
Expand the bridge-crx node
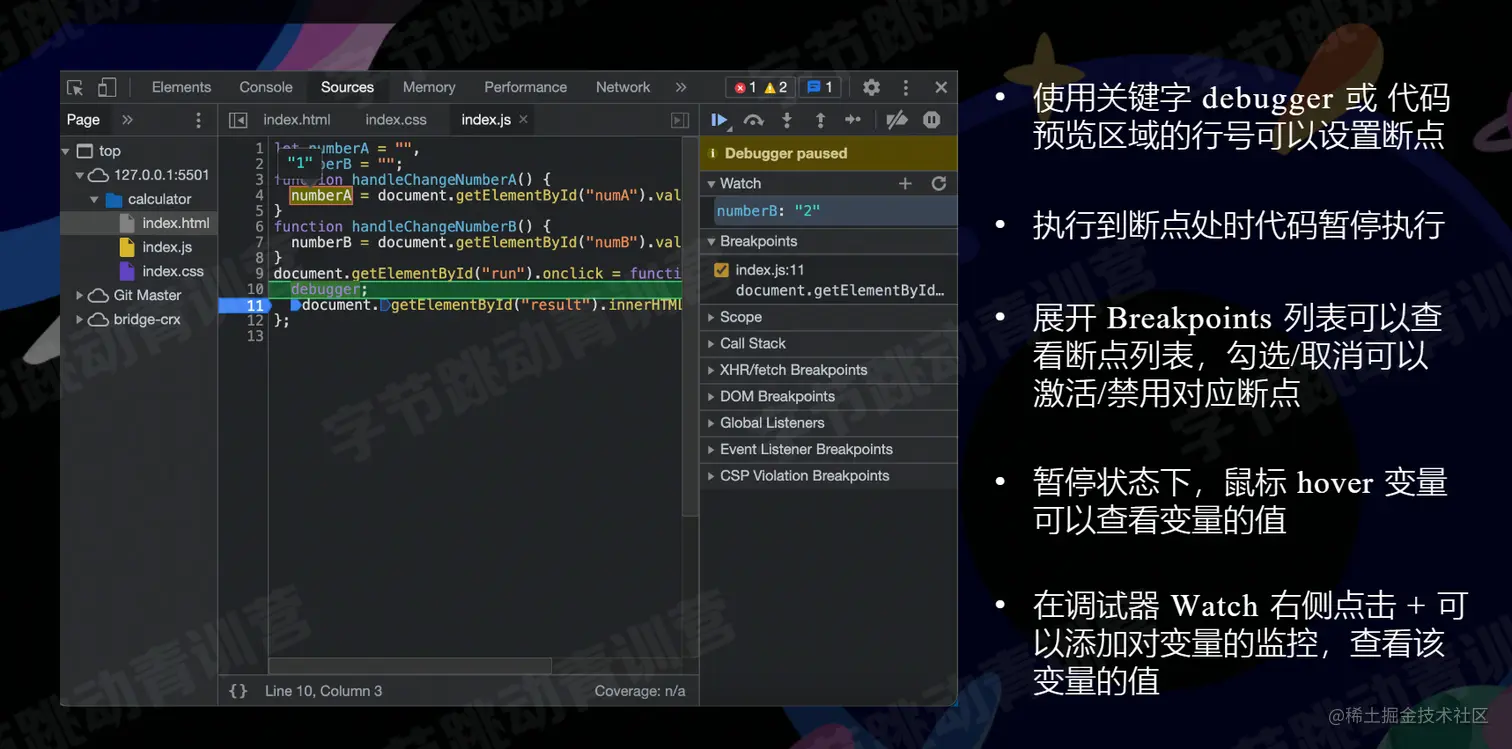point(80,320)
